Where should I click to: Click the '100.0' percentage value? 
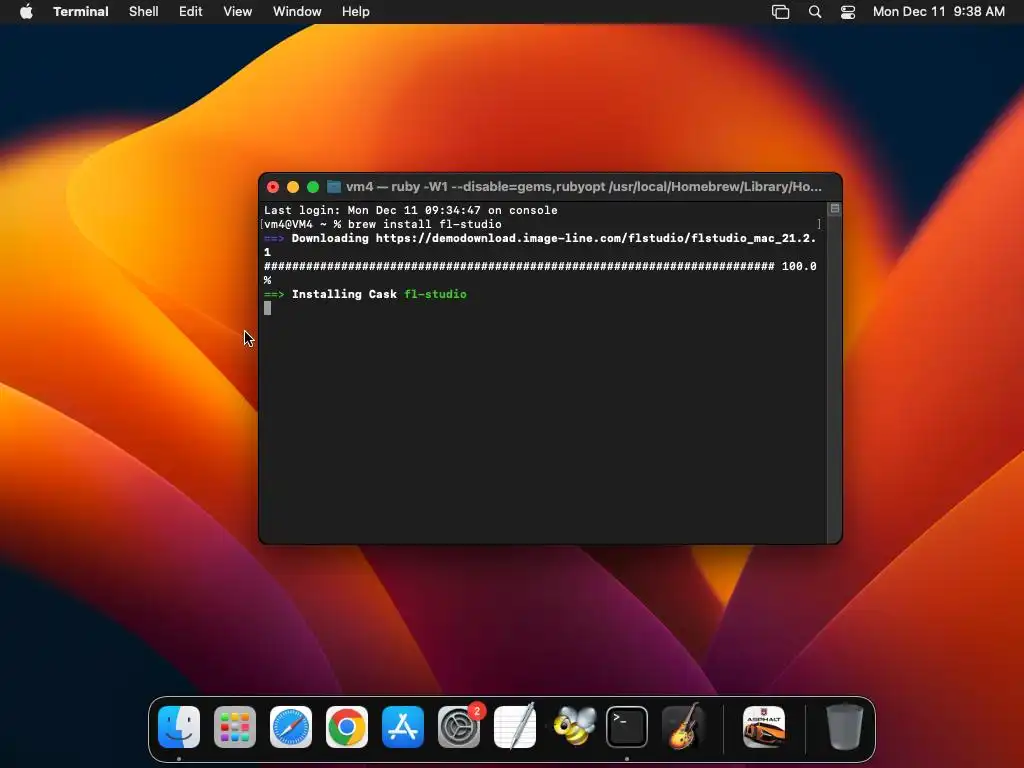click(799, 266)
